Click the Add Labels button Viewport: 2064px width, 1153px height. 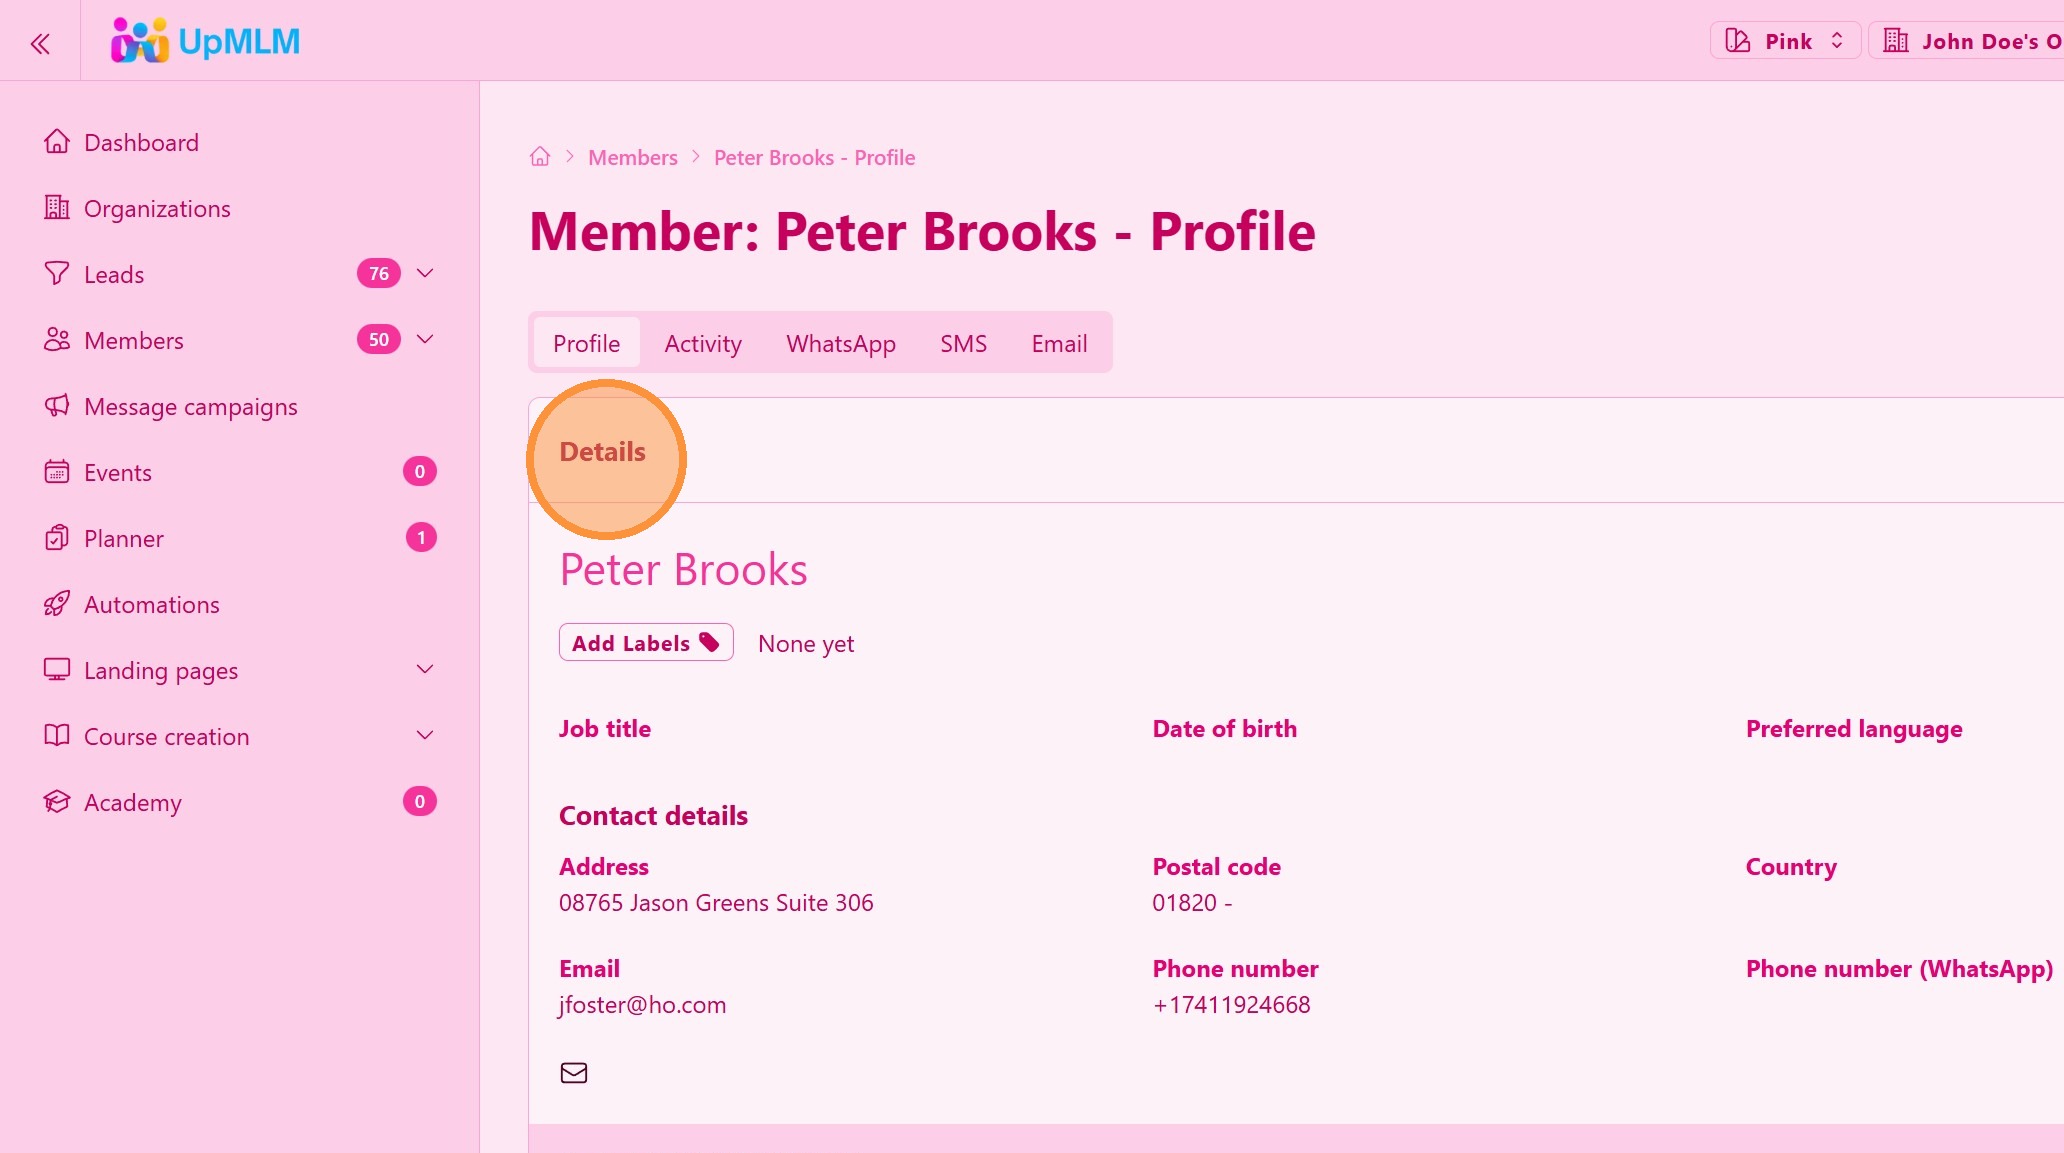[646, 643]
